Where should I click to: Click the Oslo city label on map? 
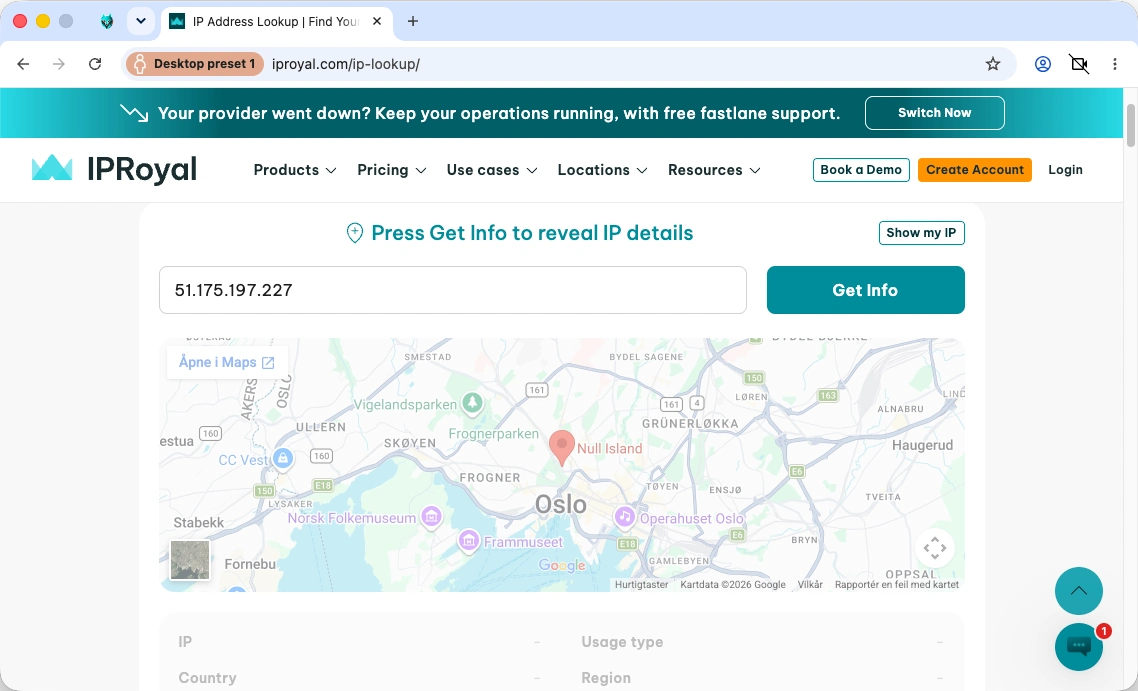tap(560, 504)
